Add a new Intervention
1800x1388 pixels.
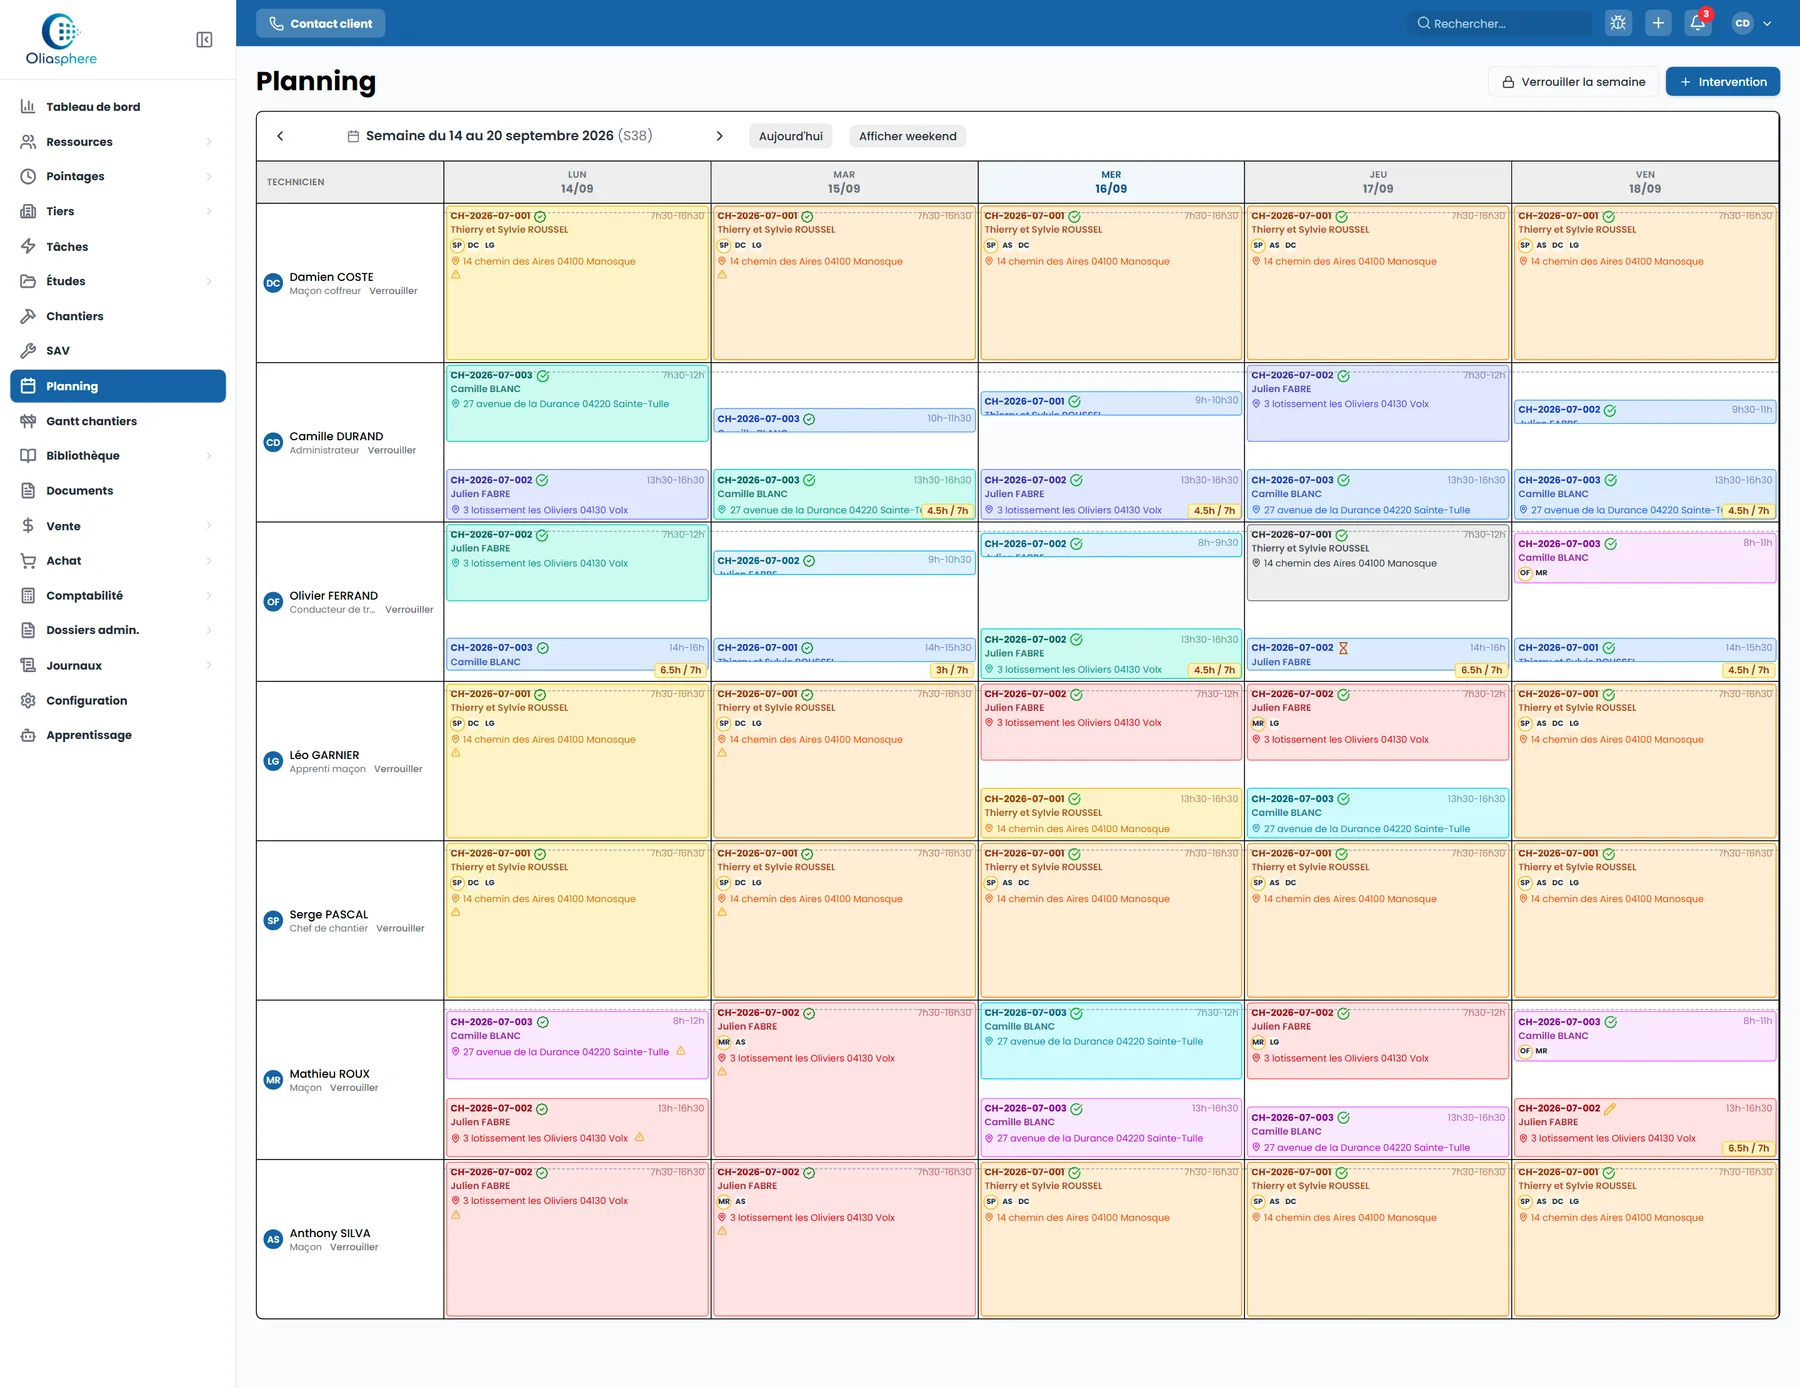(x=1722, y=82)
